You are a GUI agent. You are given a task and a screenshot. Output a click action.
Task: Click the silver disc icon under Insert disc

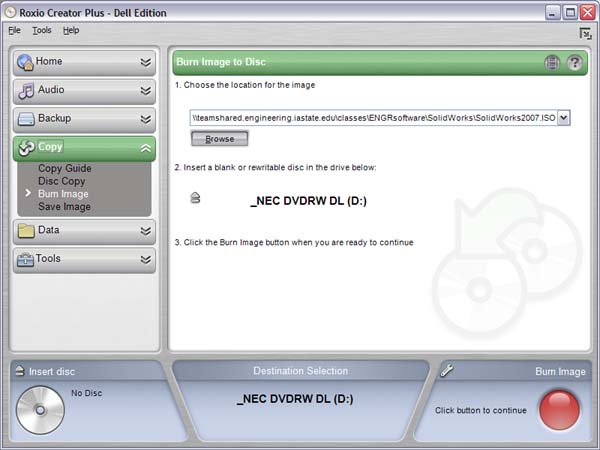tap(40, 410)
